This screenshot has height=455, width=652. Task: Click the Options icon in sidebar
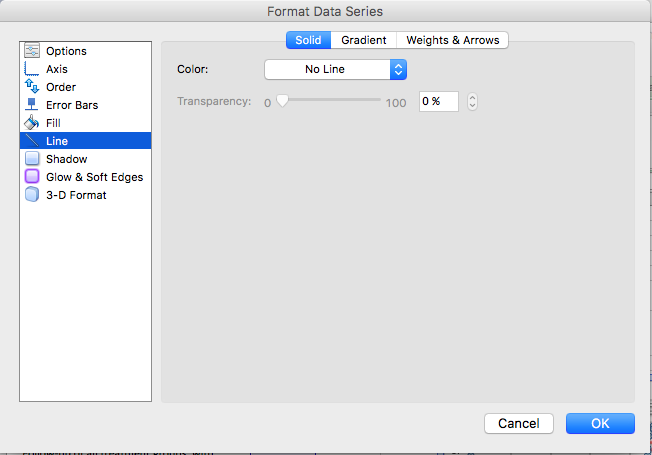(31, 51)
